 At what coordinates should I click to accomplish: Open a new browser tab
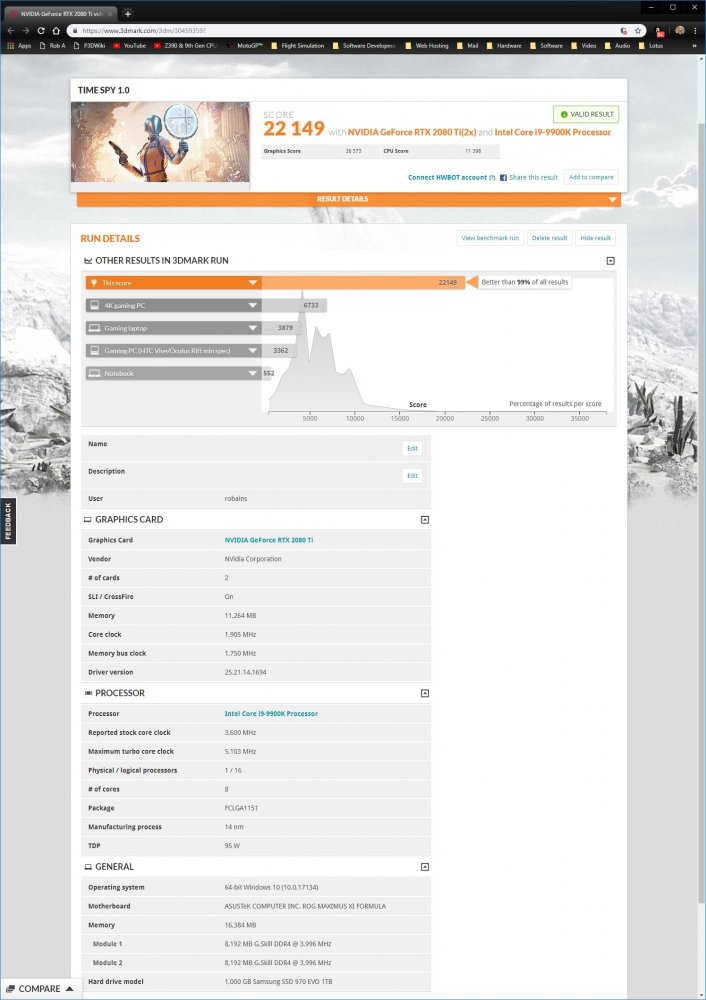click(x=128, y=13)
